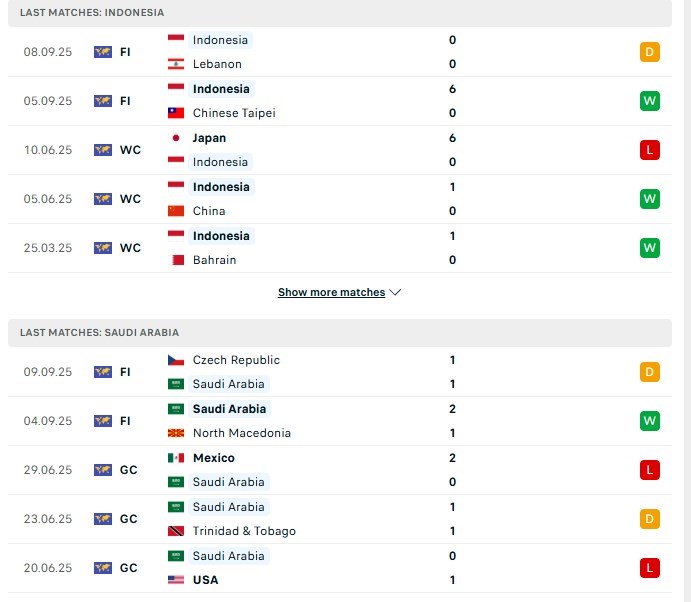
Task: Click the Trinidad & Tobago flag icon
Action: (x=176, y=531)
